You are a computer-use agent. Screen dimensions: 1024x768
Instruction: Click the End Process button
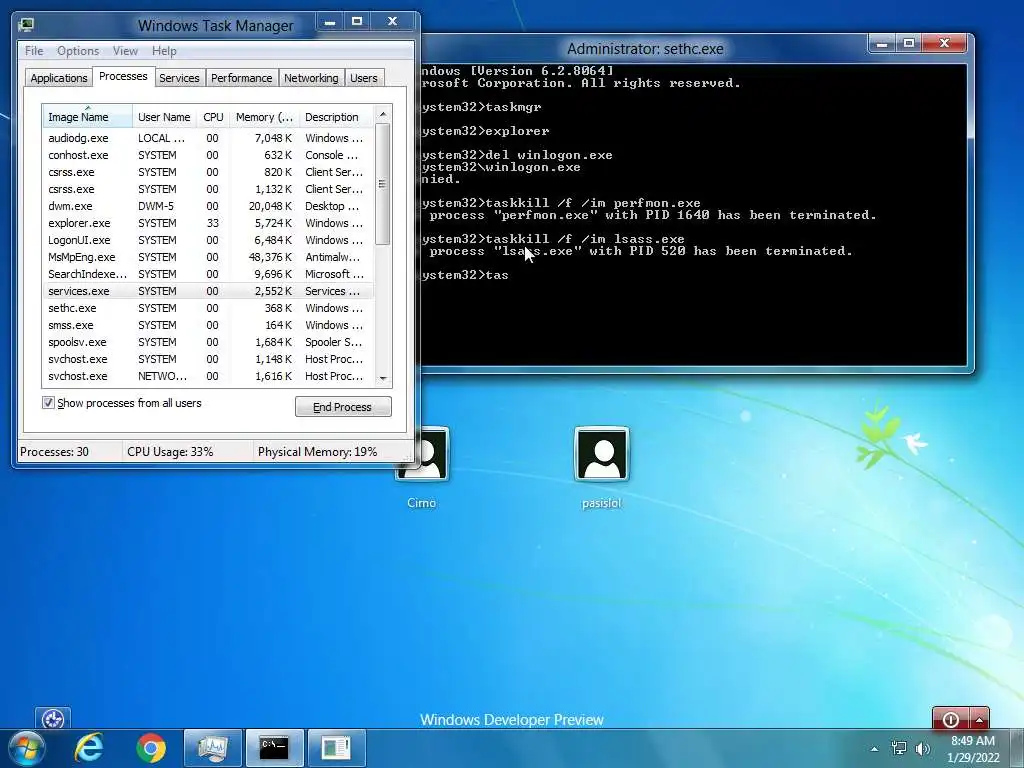click(343, 407)
